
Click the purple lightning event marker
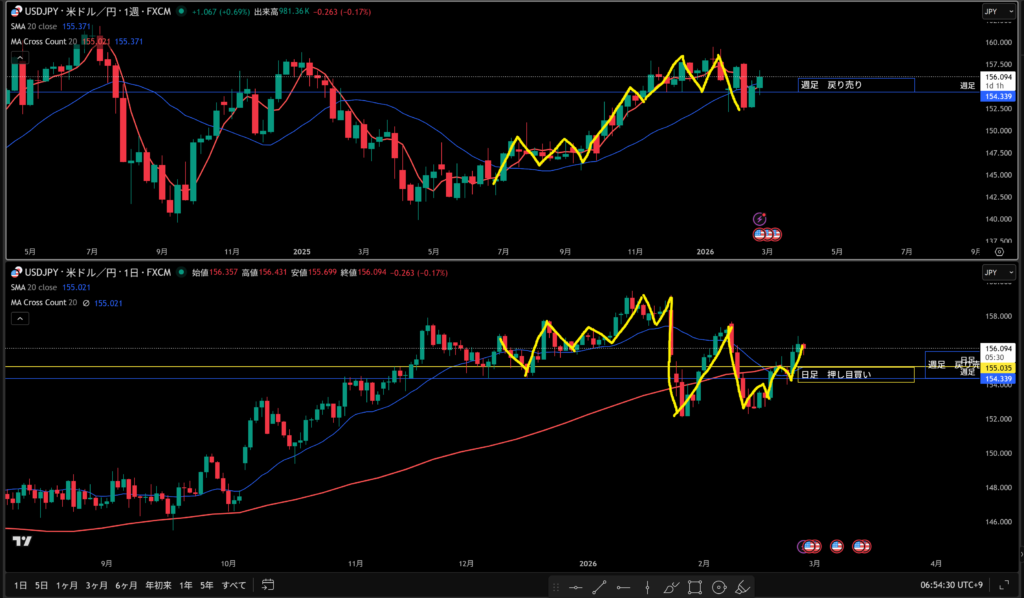pyautogui.click(x=759, y=218)
